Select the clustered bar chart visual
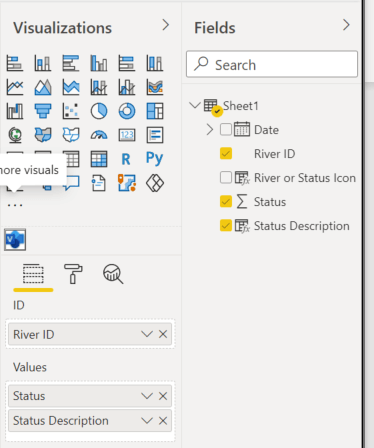 [71, 63]
